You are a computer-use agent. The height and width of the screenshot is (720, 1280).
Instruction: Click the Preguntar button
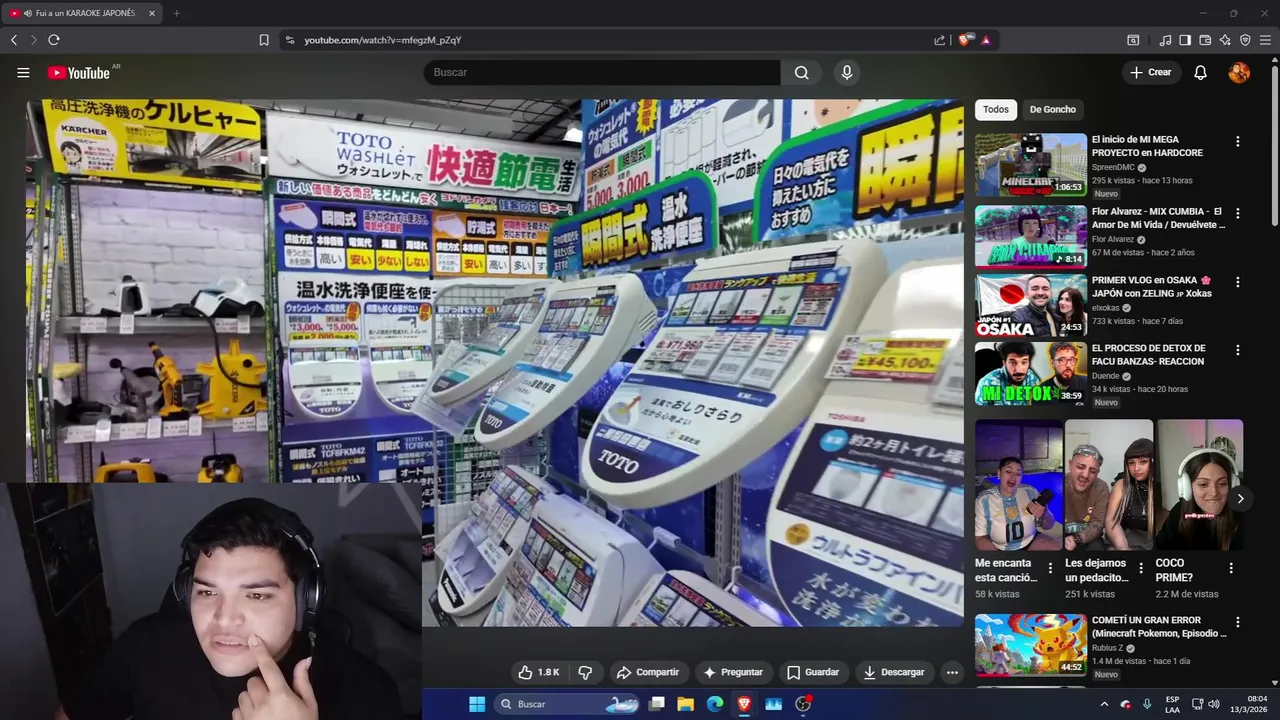733,672
